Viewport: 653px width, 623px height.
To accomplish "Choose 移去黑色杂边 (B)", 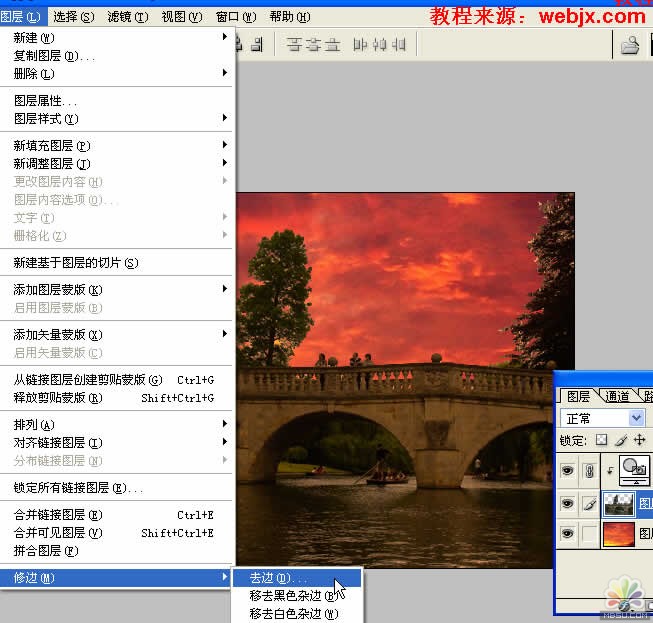I will pos(297,596).
